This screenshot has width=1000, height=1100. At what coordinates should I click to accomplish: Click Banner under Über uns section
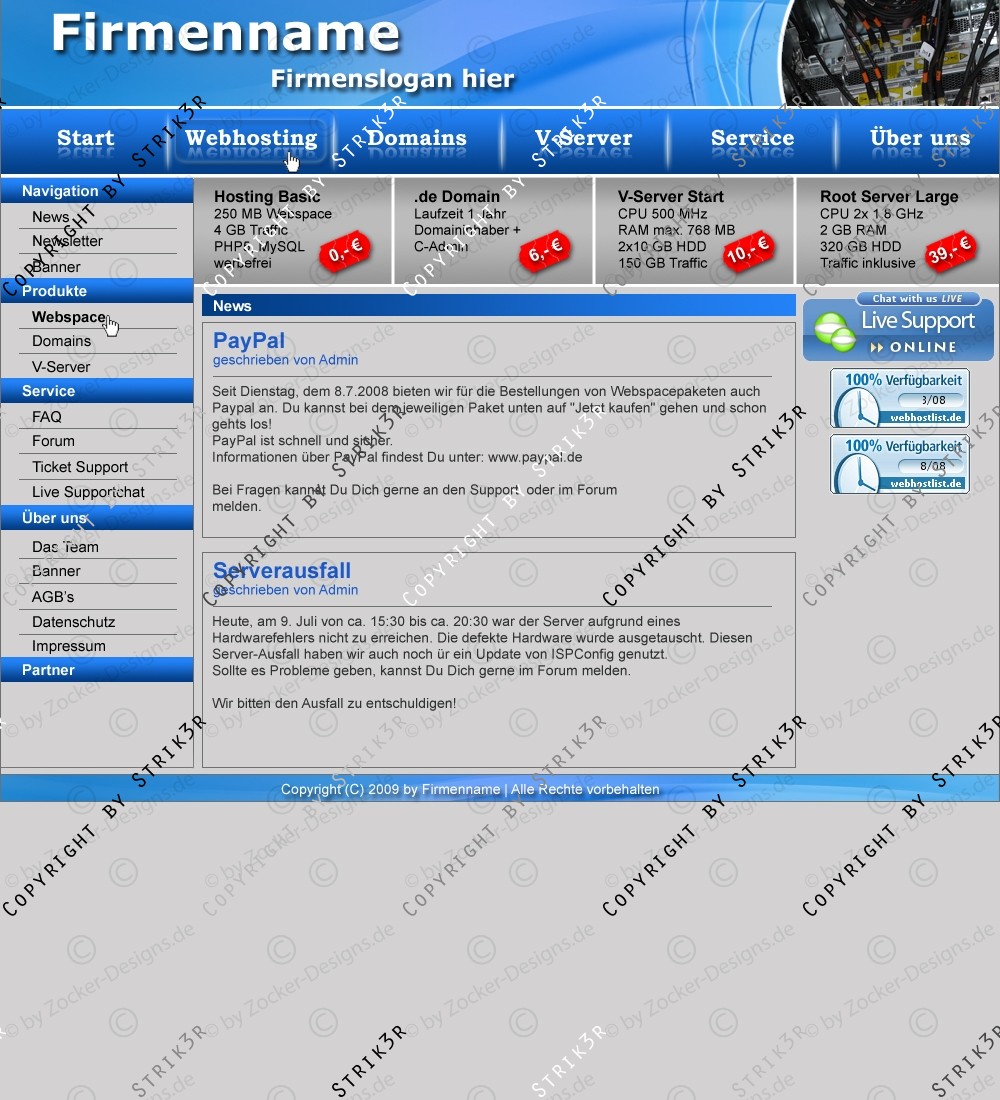pos(56,571)
